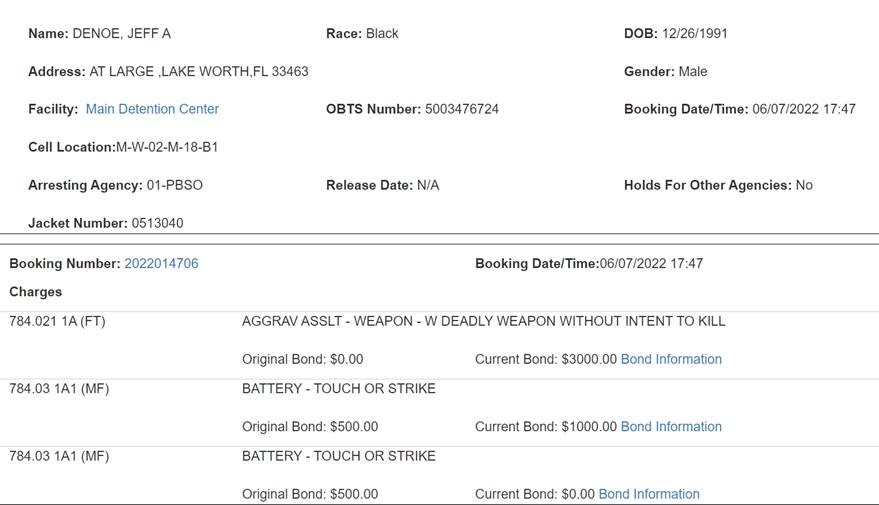The image size is (879, 505).
Task: Click the Cell Location M-W-02-M-18-B1 text
Action: [x=167, y=147]
